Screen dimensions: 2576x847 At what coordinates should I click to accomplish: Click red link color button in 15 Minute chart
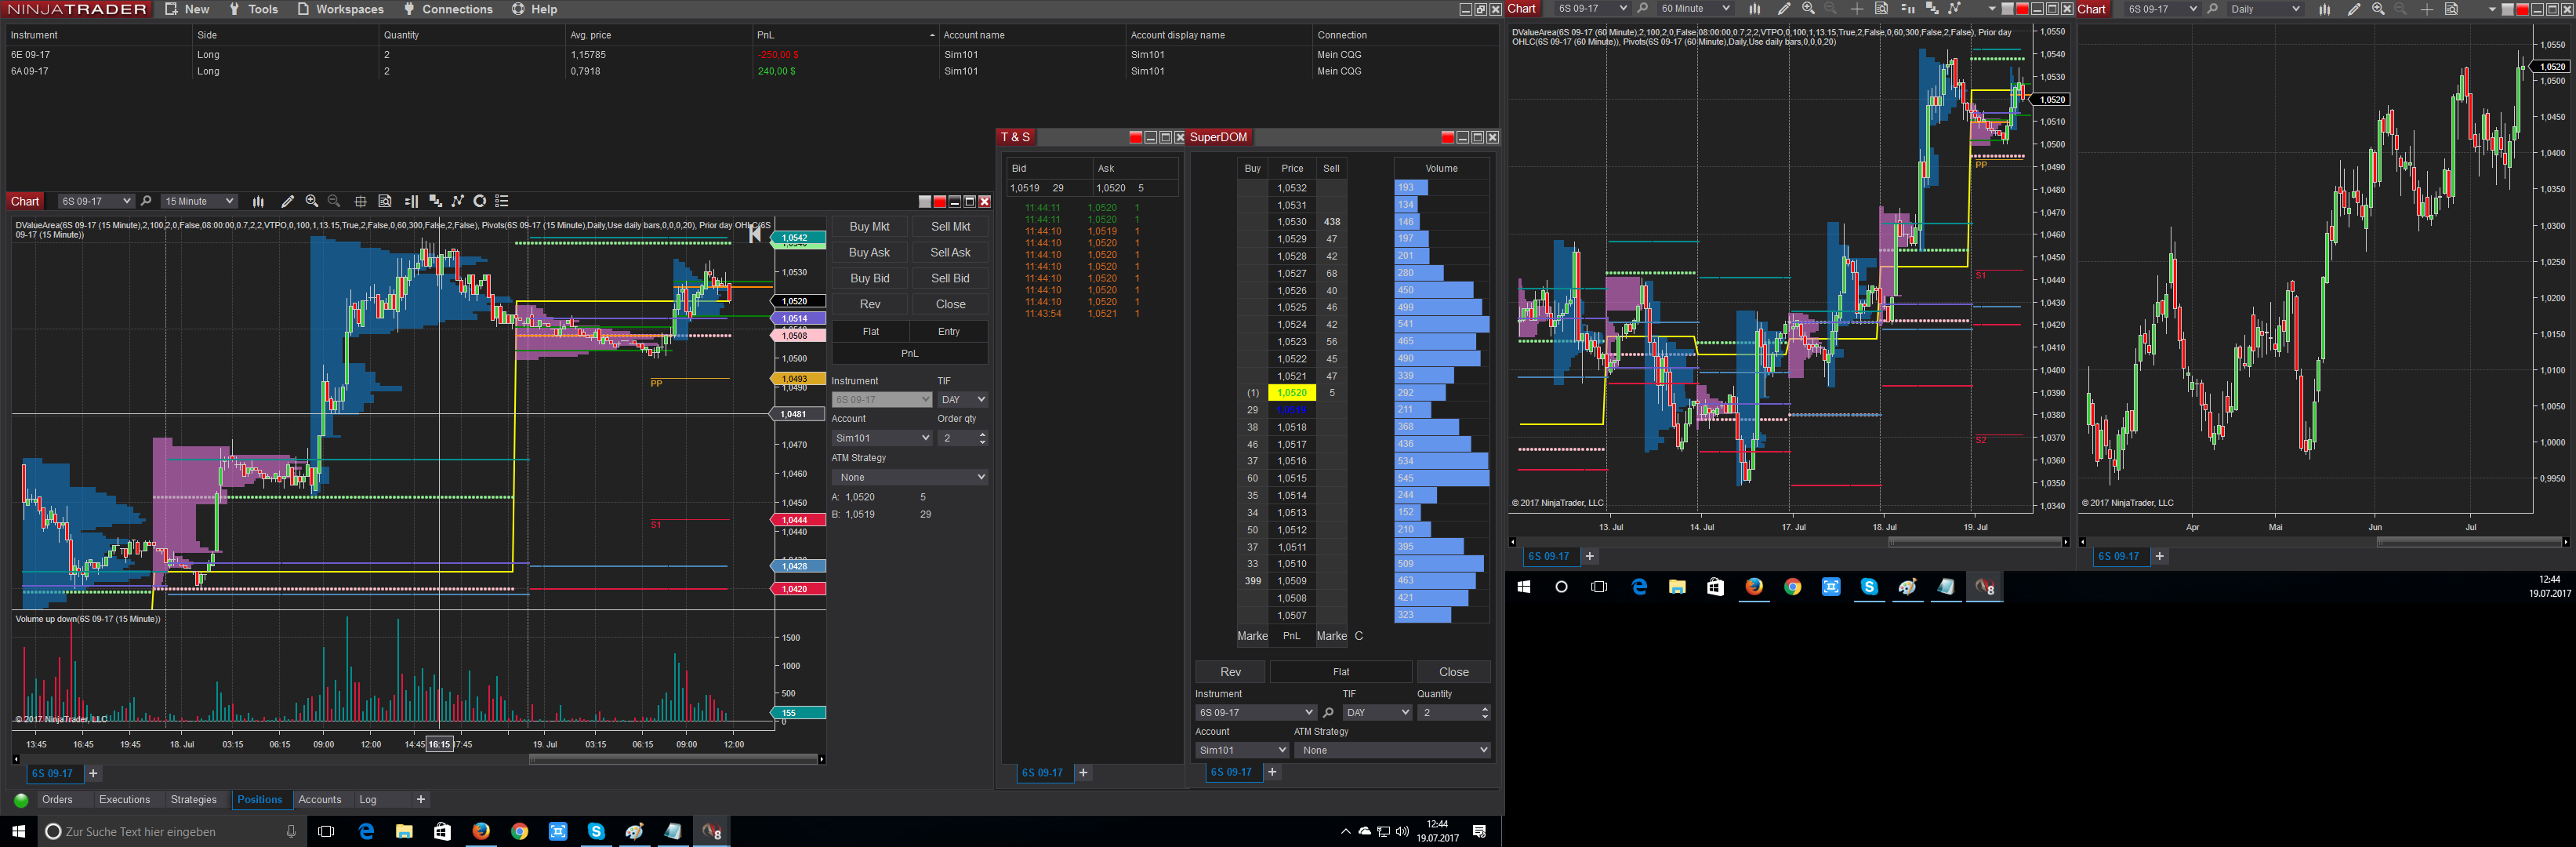939,202
